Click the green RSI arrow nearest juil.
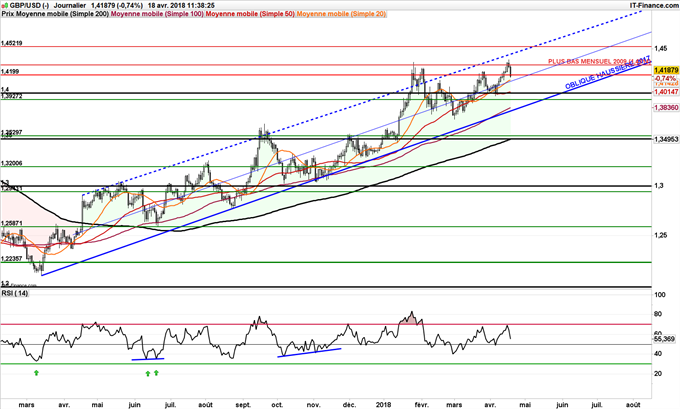 156,373
